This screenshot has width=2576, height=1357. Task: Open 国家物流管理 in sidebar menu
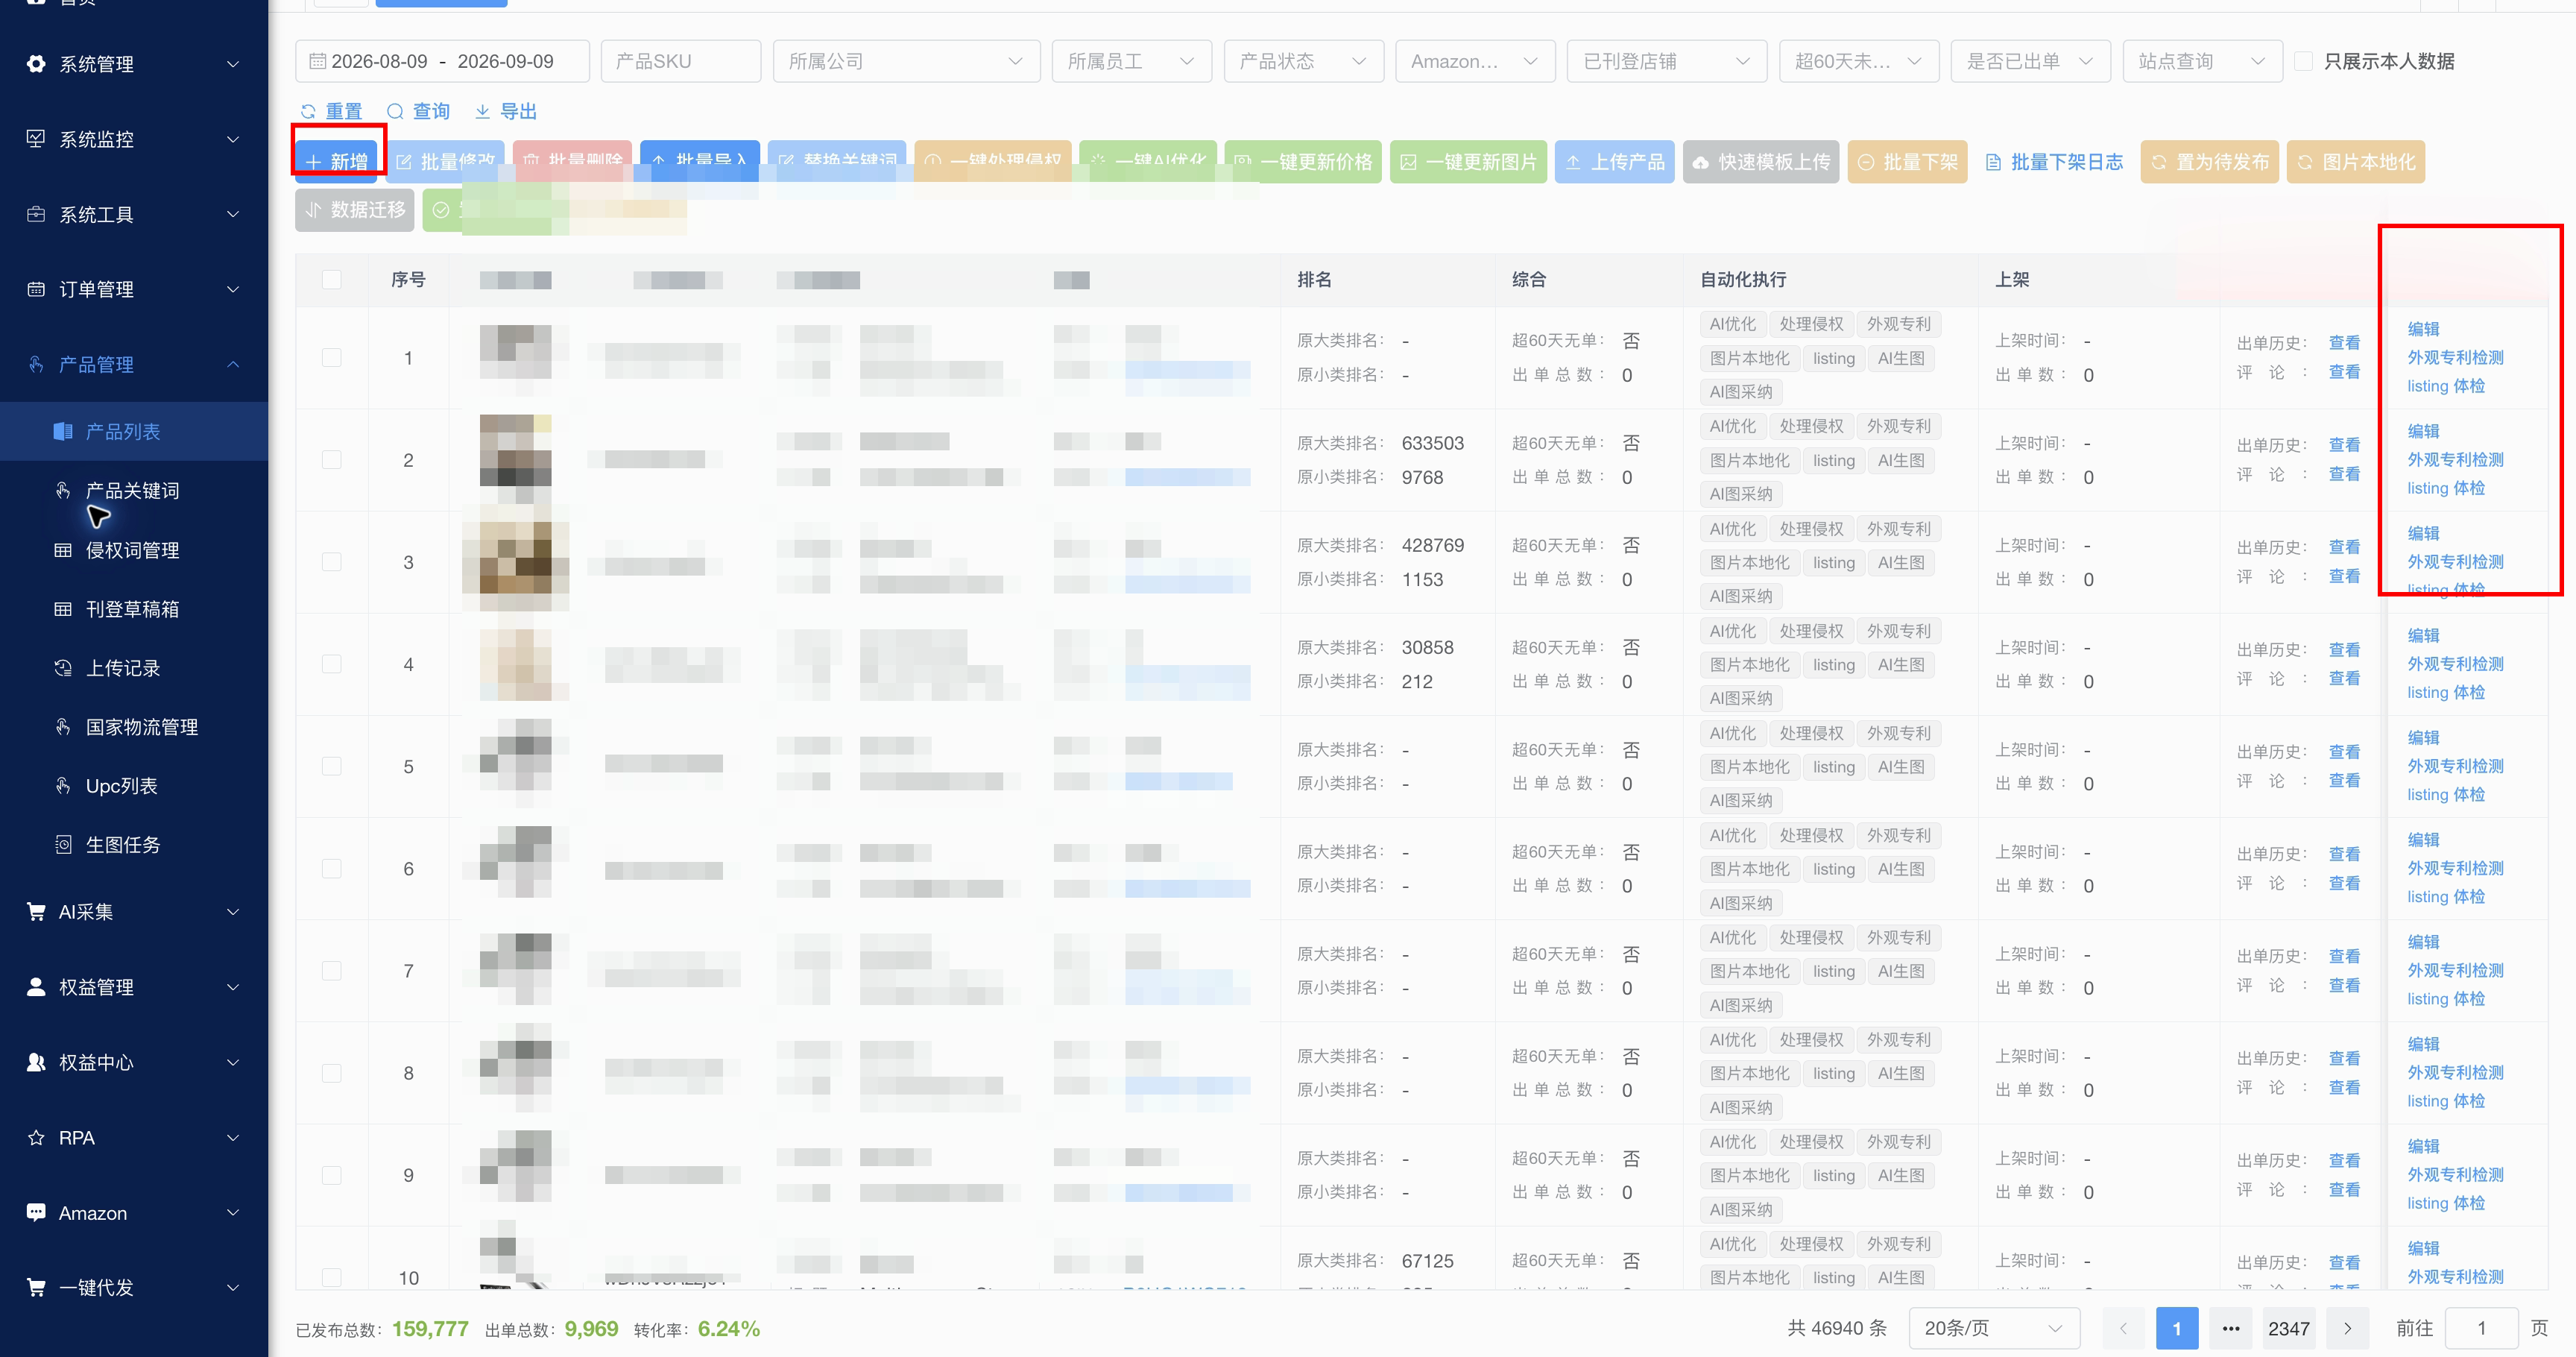click(142, 727)
